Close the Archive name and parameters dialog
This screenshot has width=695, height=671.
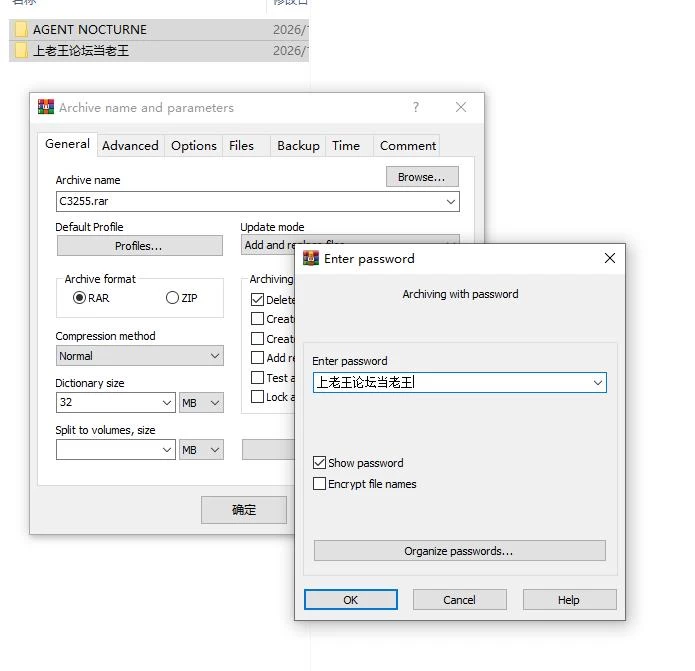click(x=461, y=107)
